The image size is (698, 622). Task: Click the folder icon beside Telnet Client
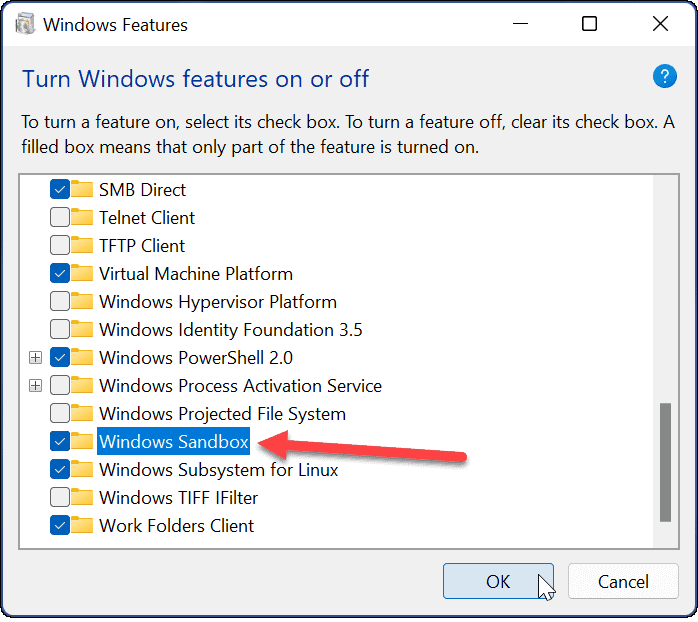click(82, 217)
